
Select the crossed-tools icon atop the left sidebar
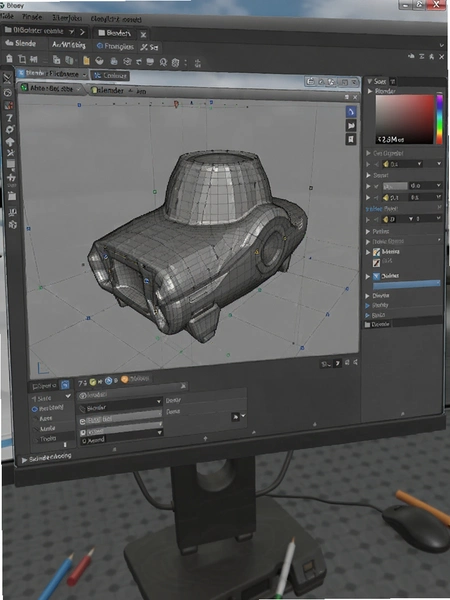click(7, 78)
